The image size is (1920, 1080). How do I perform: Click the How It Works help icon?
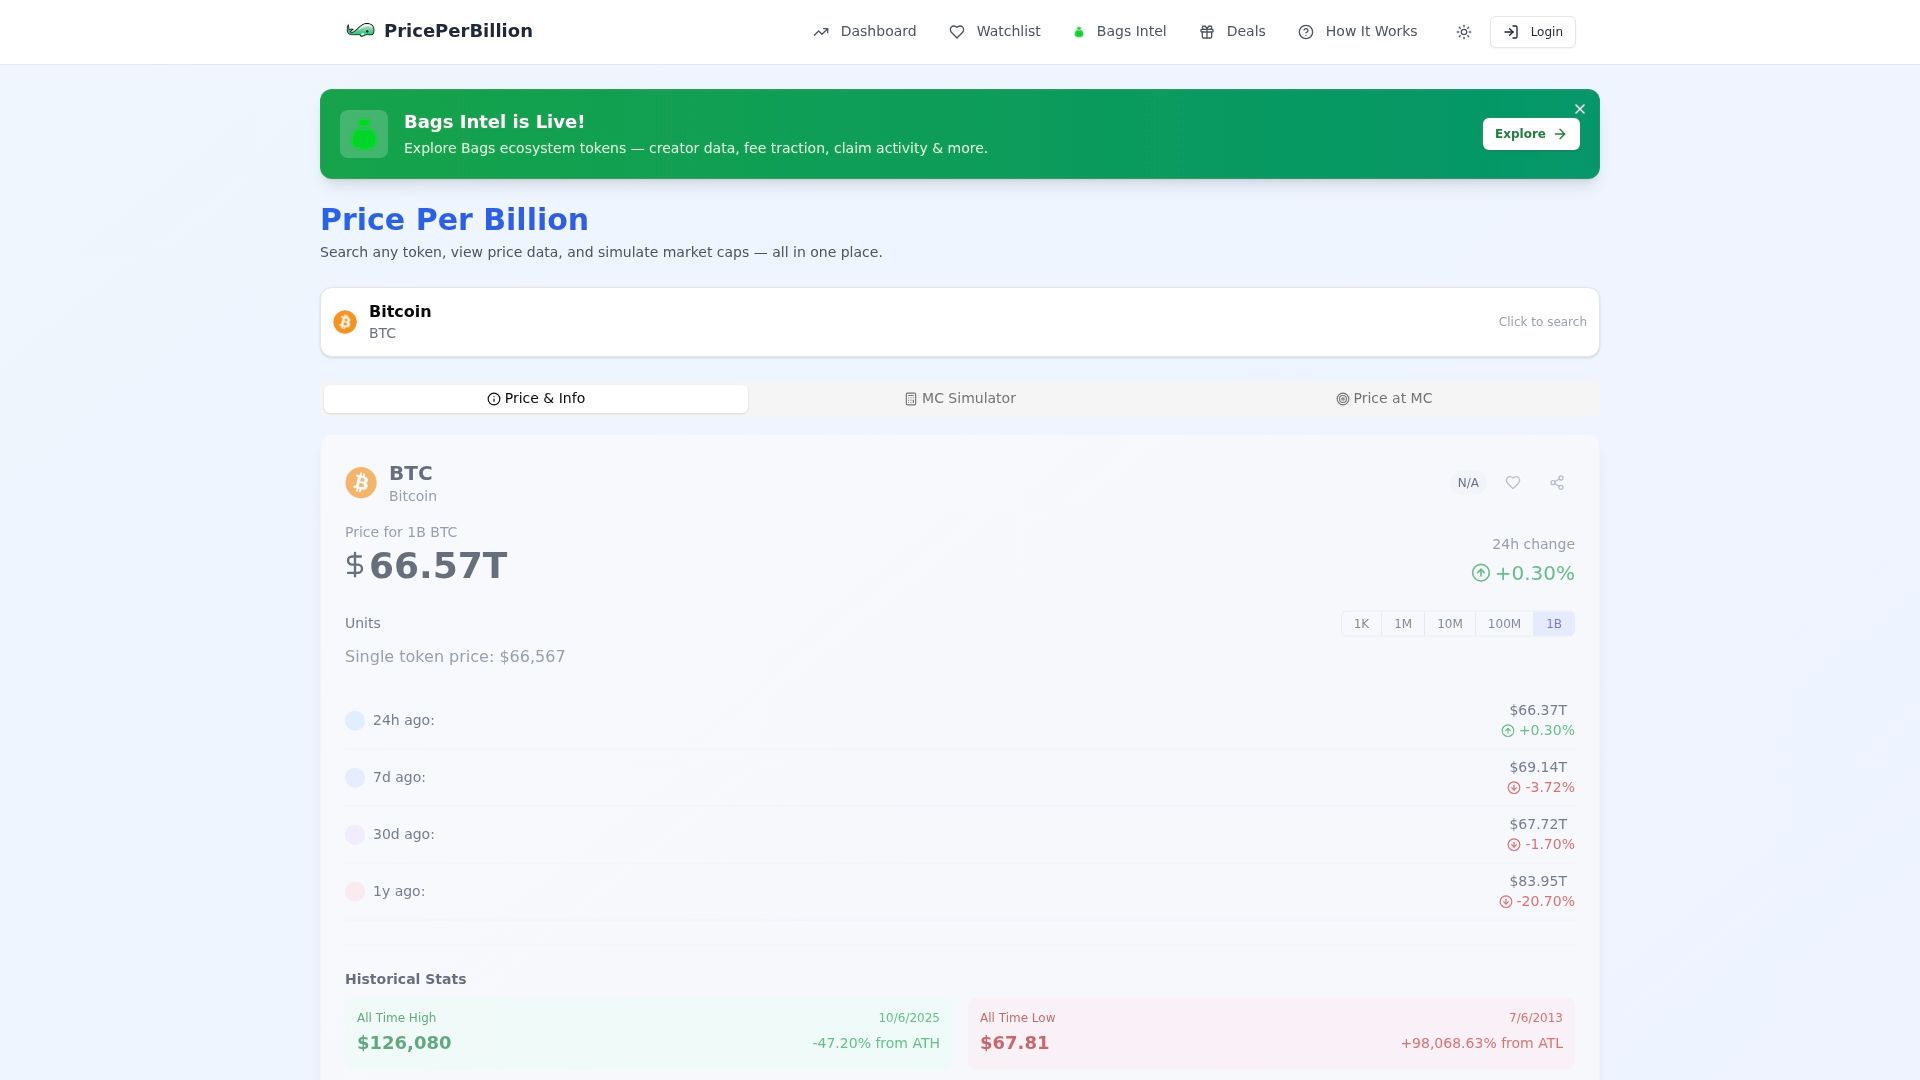1305,31
